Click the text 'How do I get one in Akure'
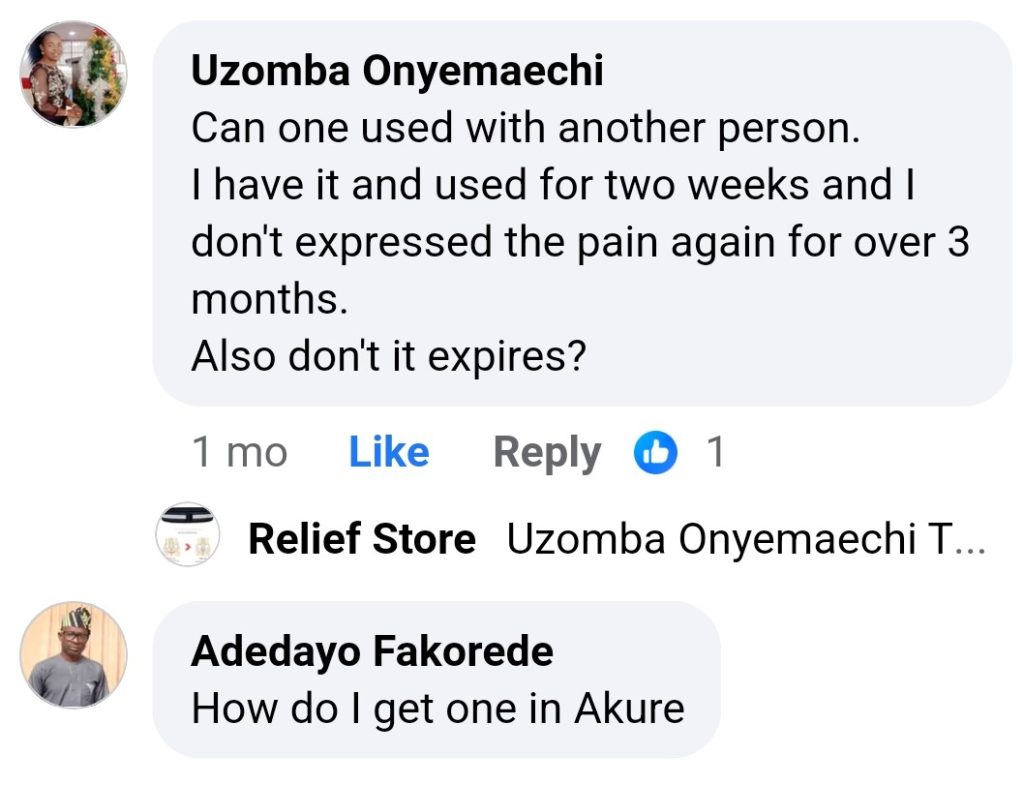 click(437, 709)
